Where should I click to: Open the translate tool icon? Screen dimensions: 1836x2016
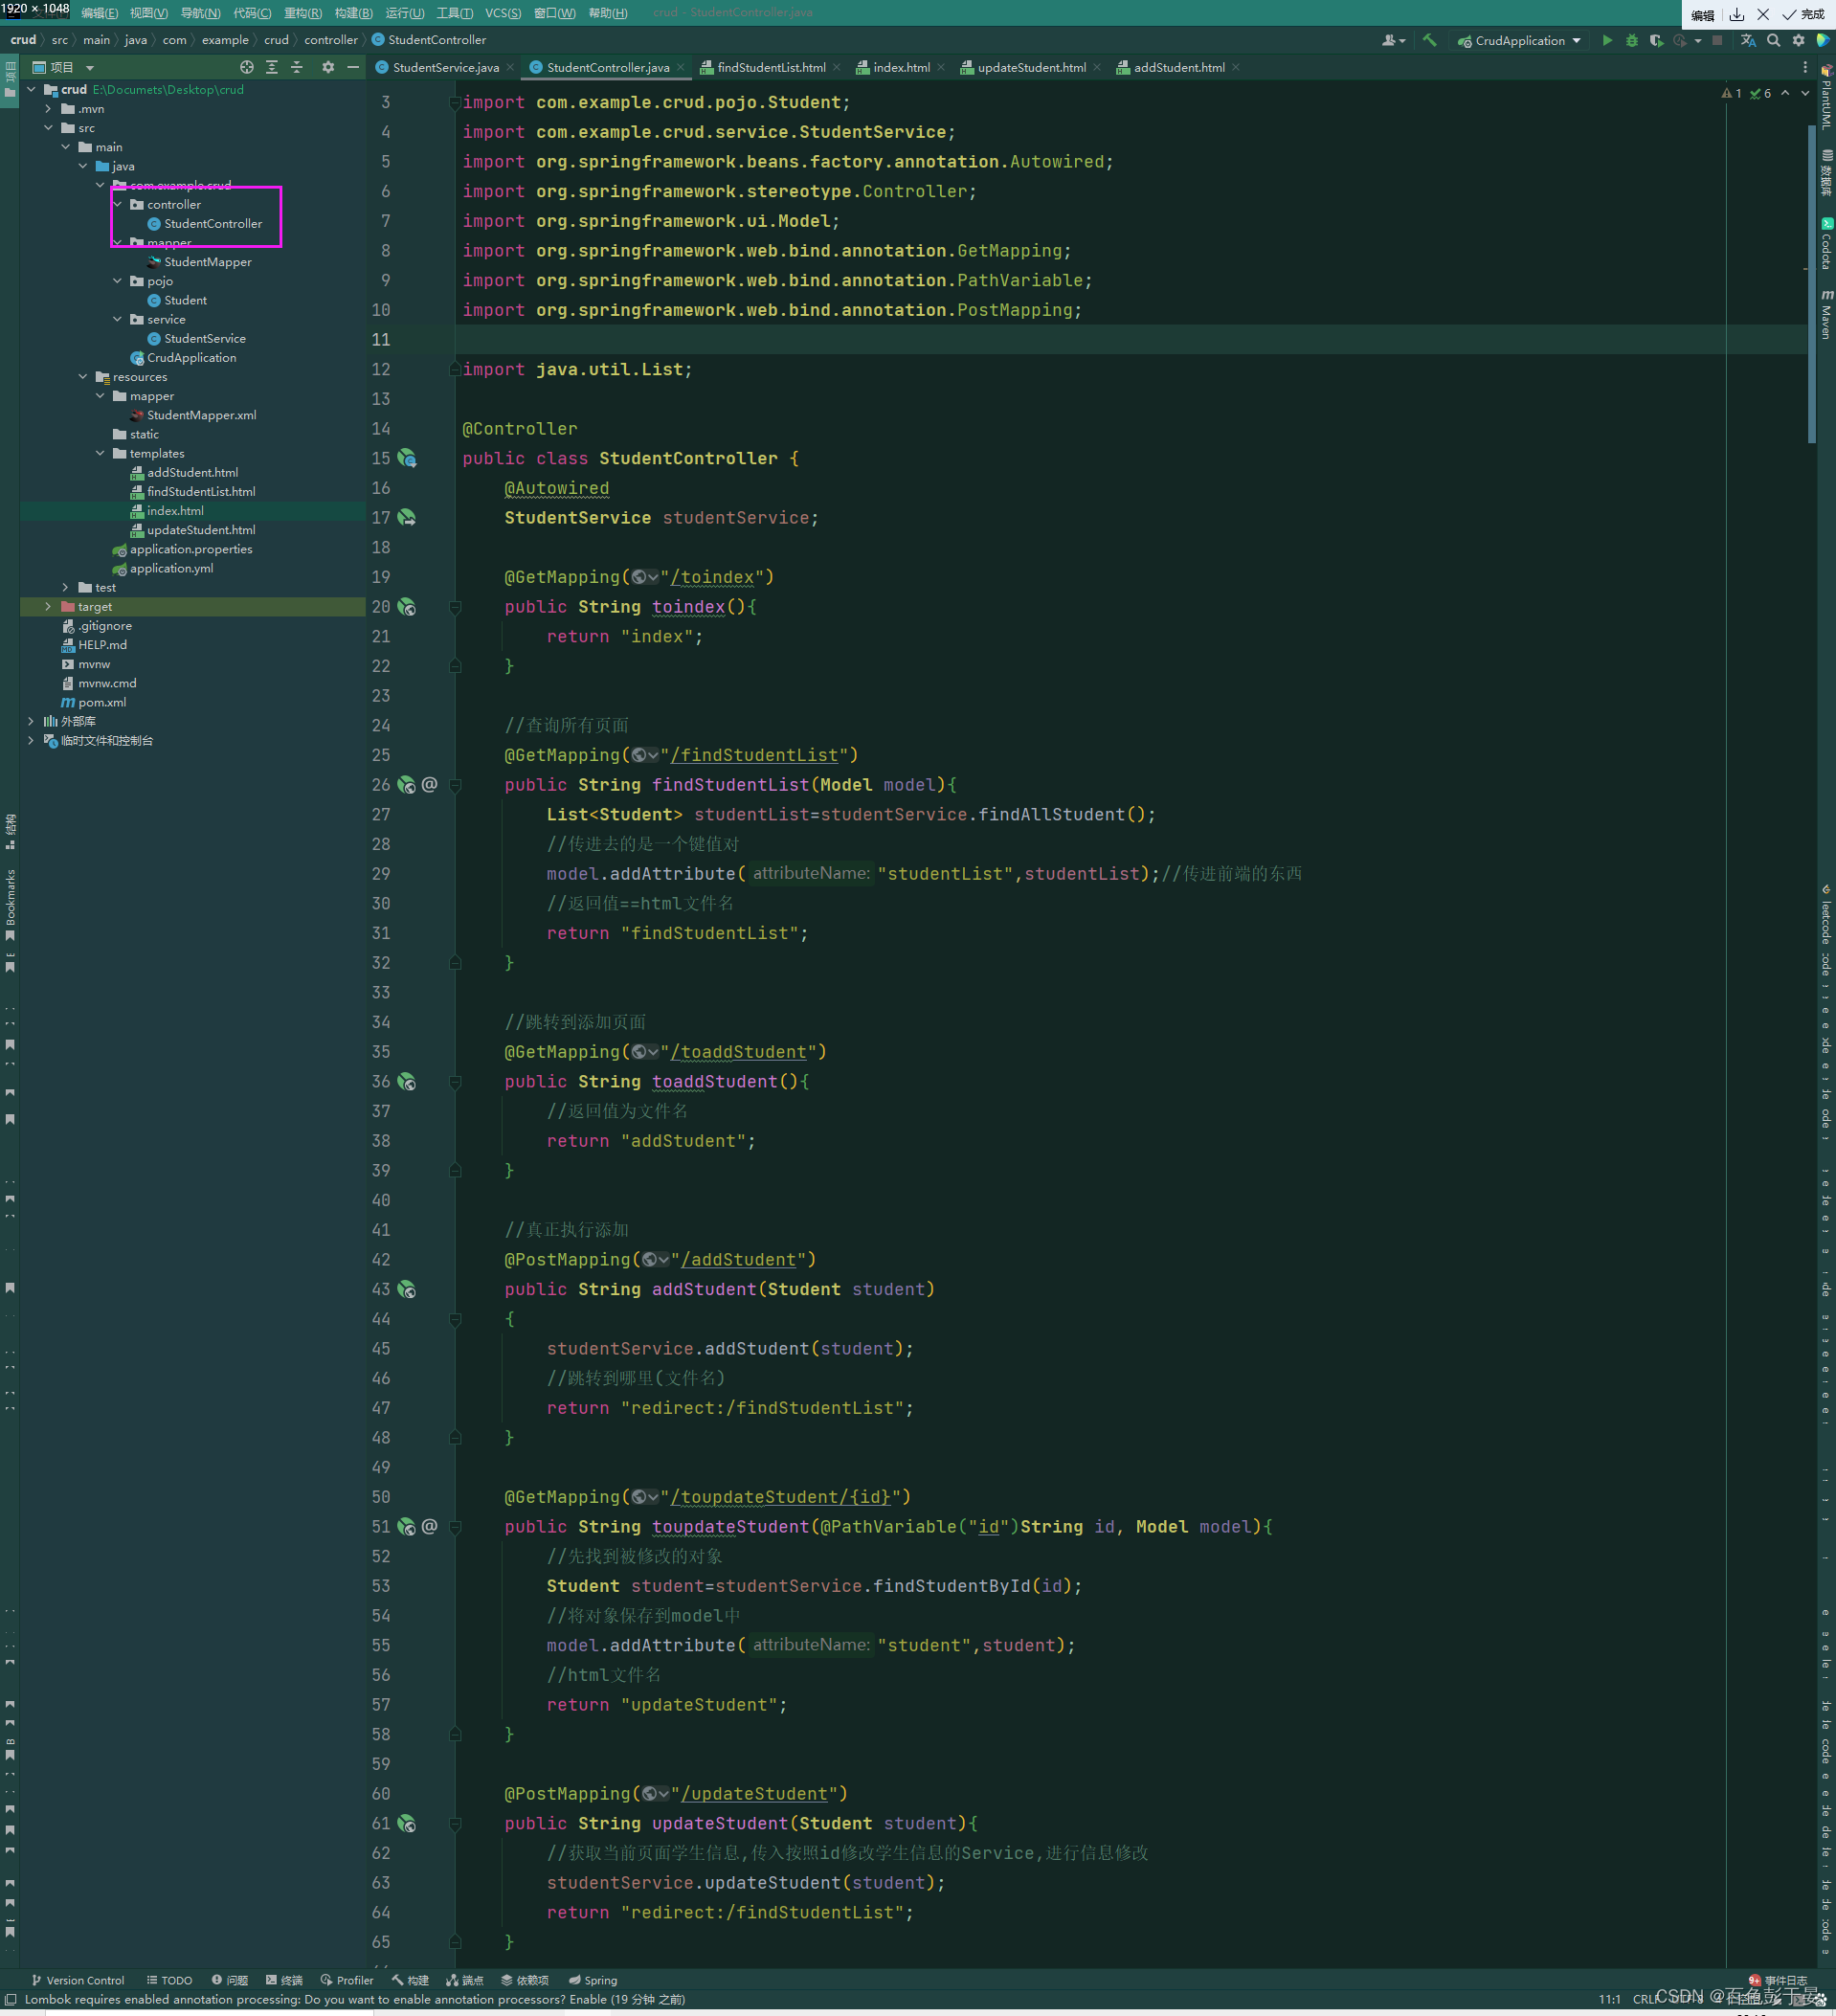pyautogui.click(x=1748, y=40)
